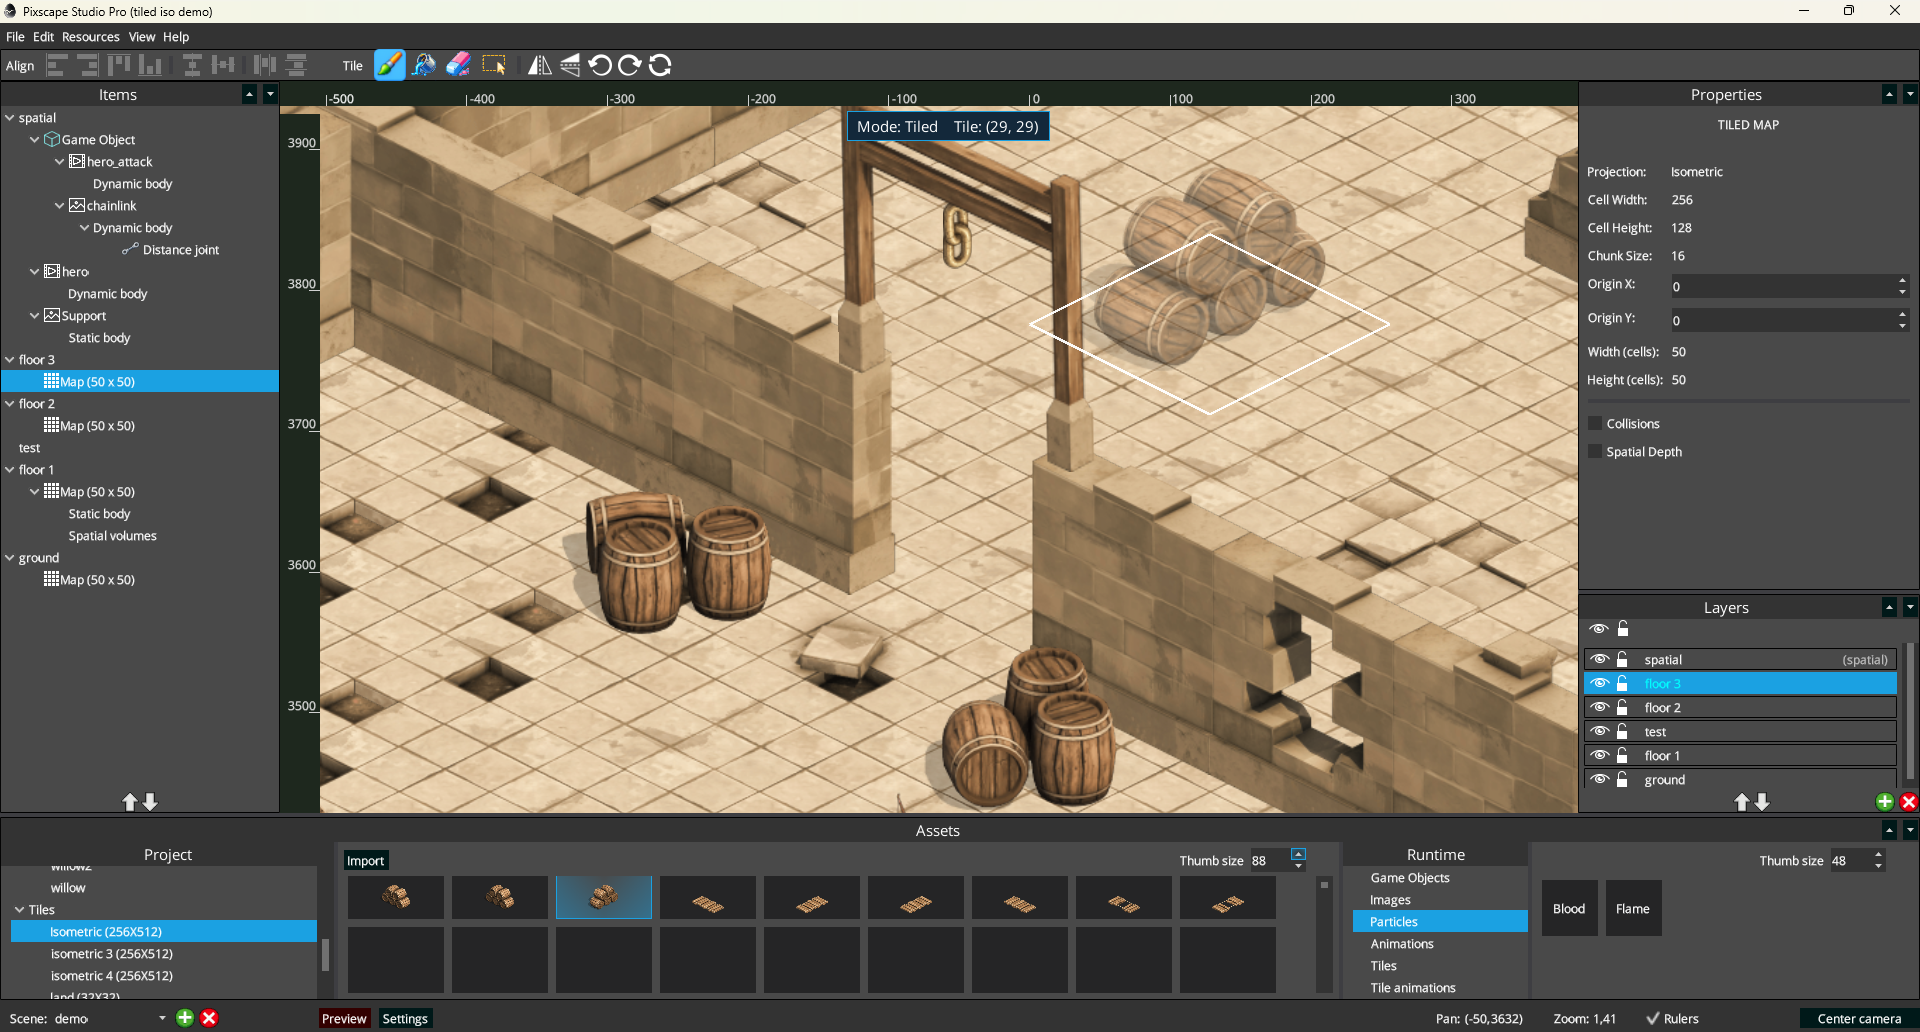
Task: Click the align right icon
Action: click(x=87, y=65)
